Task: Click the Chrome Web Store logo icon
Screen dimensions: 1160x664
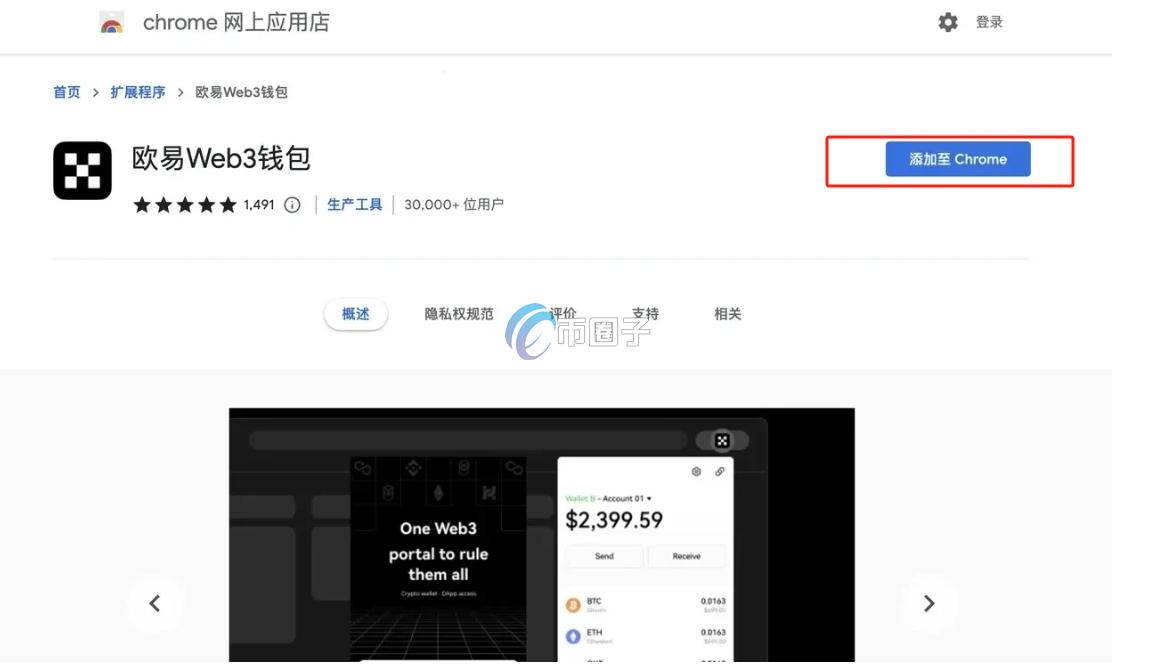Action: click(x=111, y=22)
